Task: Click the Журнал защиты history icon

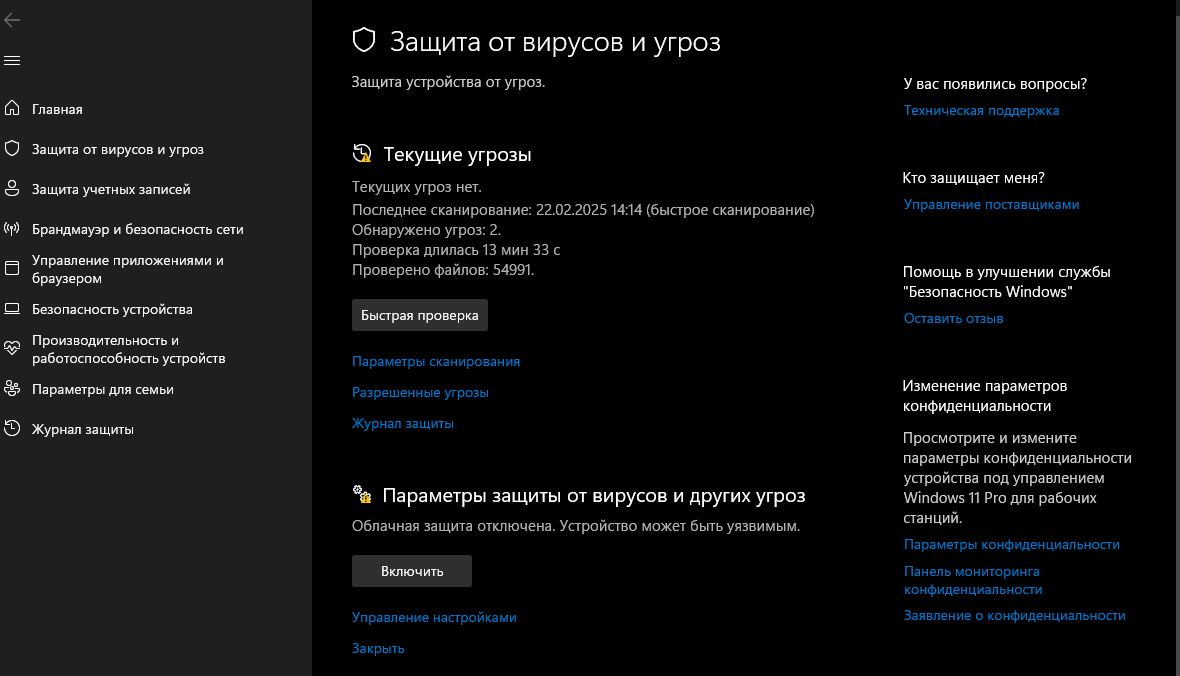Action: tap(12, 429)
